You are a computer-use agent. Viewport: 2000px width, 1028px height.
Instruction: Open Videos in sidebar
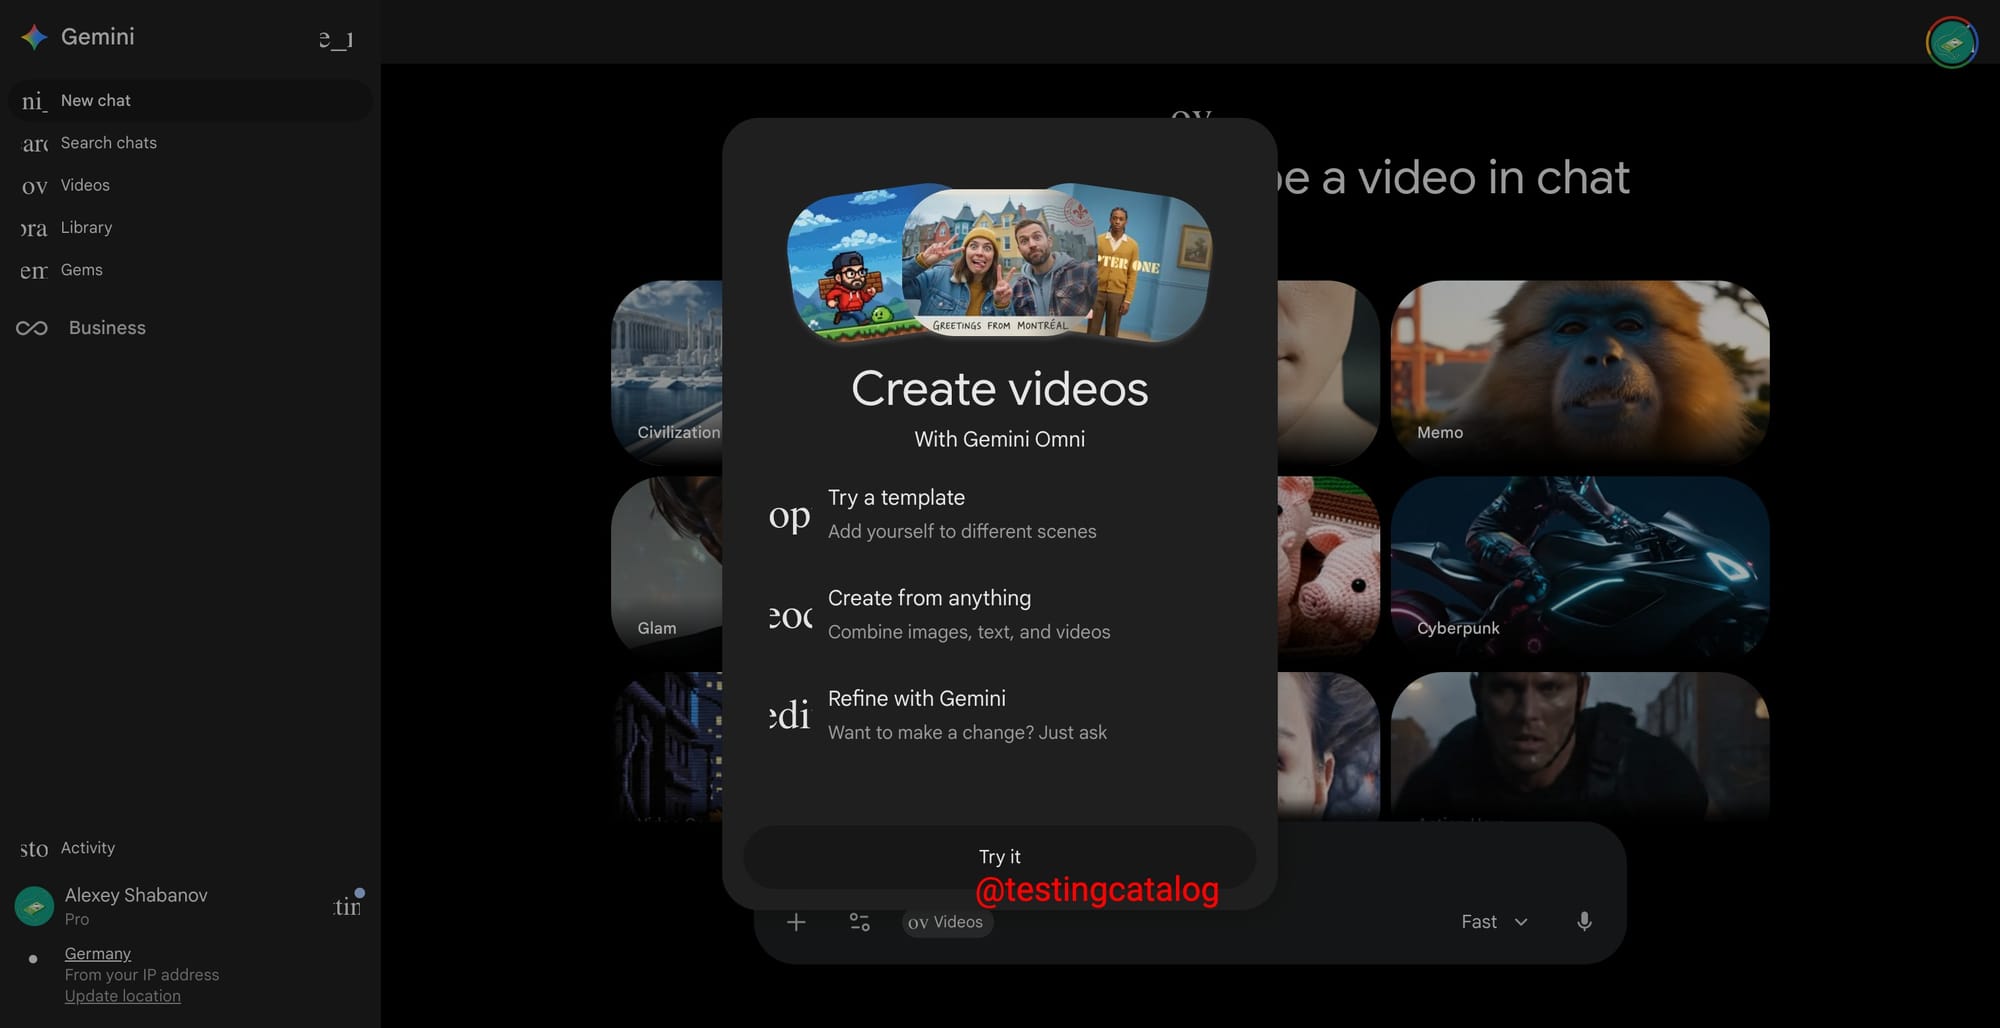(x=190, y=185)
